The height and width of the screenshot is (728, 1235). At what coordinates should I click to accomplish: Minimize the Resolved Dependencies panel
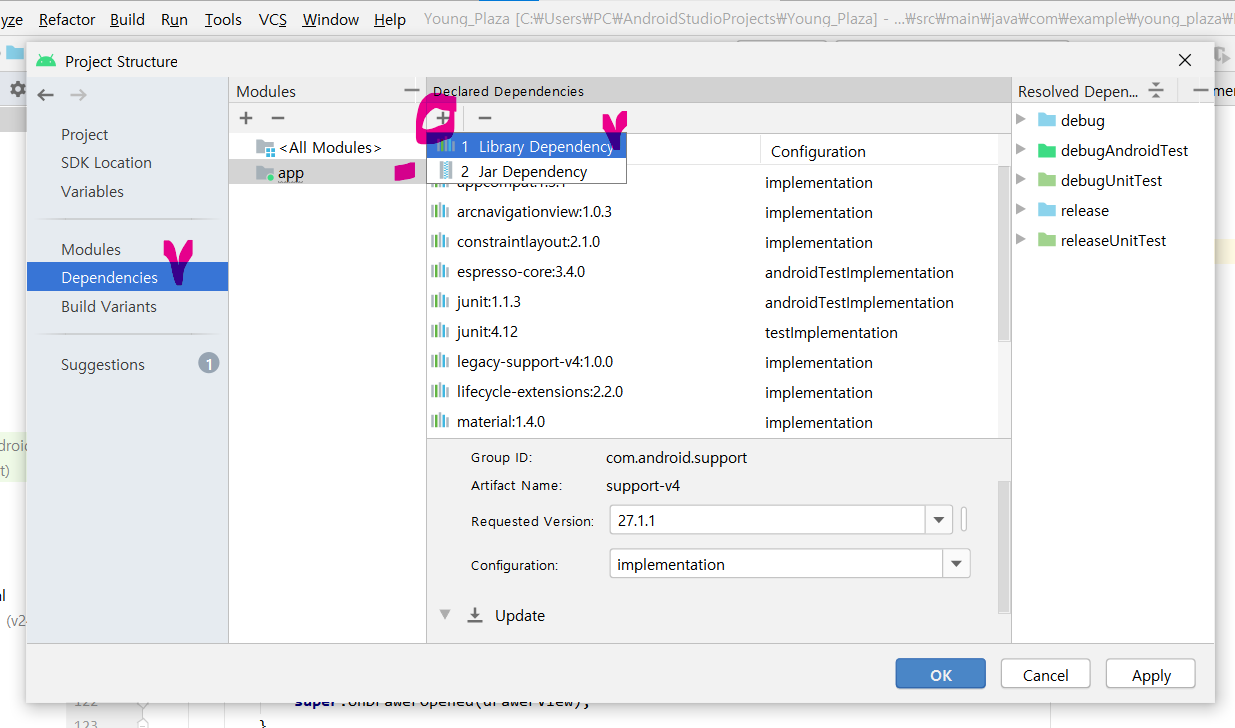pos(1200,90)
